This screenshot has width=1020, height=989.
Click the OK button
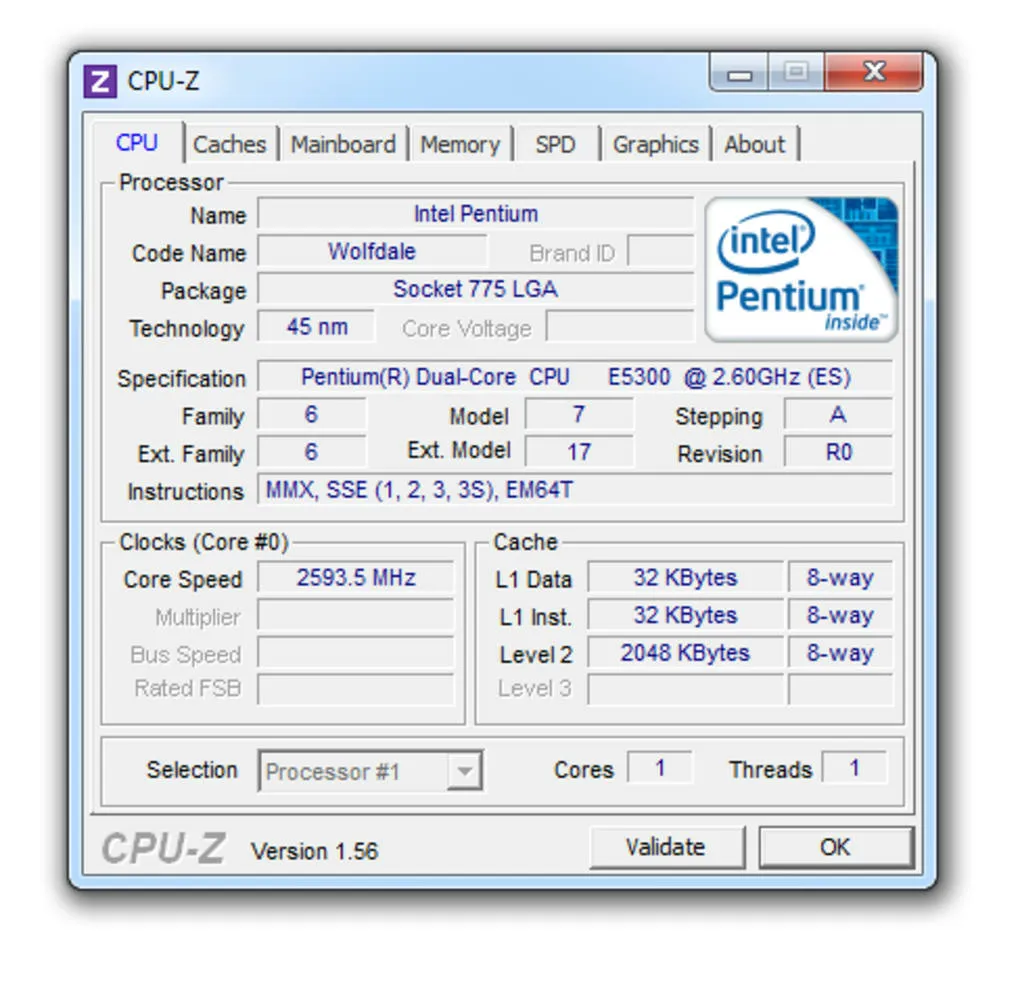pyautogui.click(x=835, y=847)
